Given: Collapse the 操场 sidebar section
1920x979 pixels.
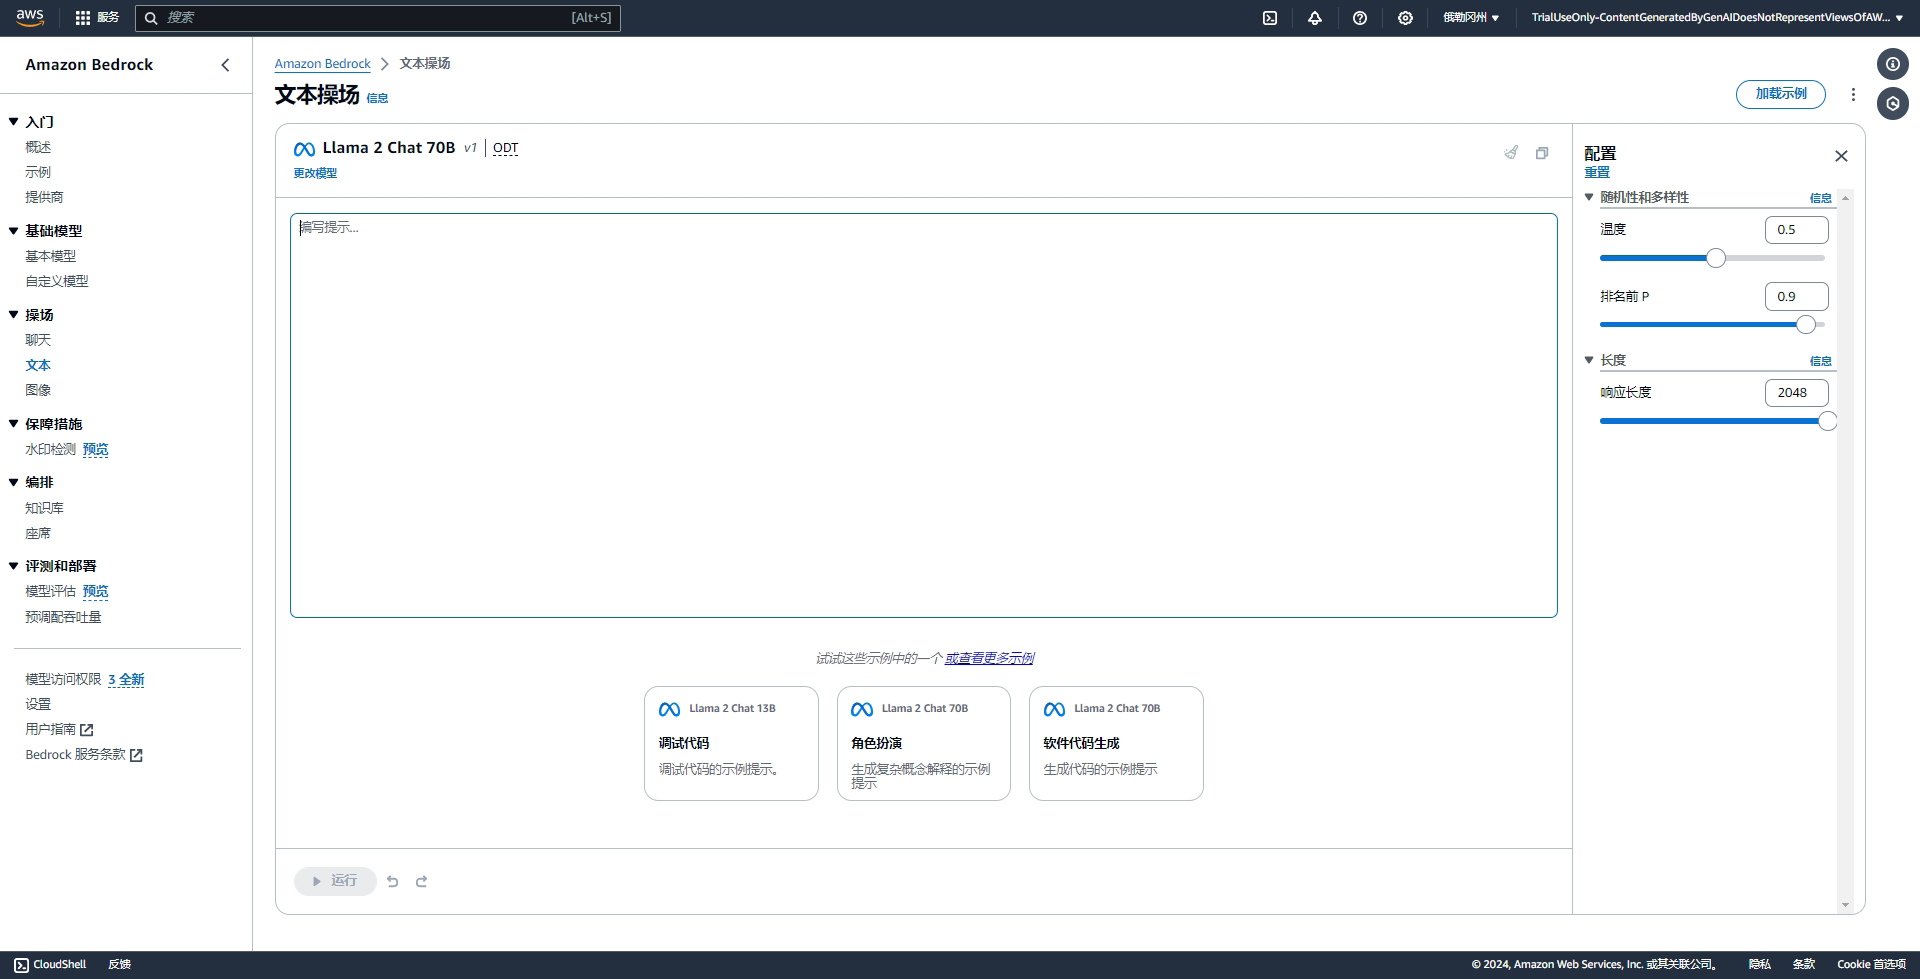Looking at the screenshot, I should pos(14,315).
